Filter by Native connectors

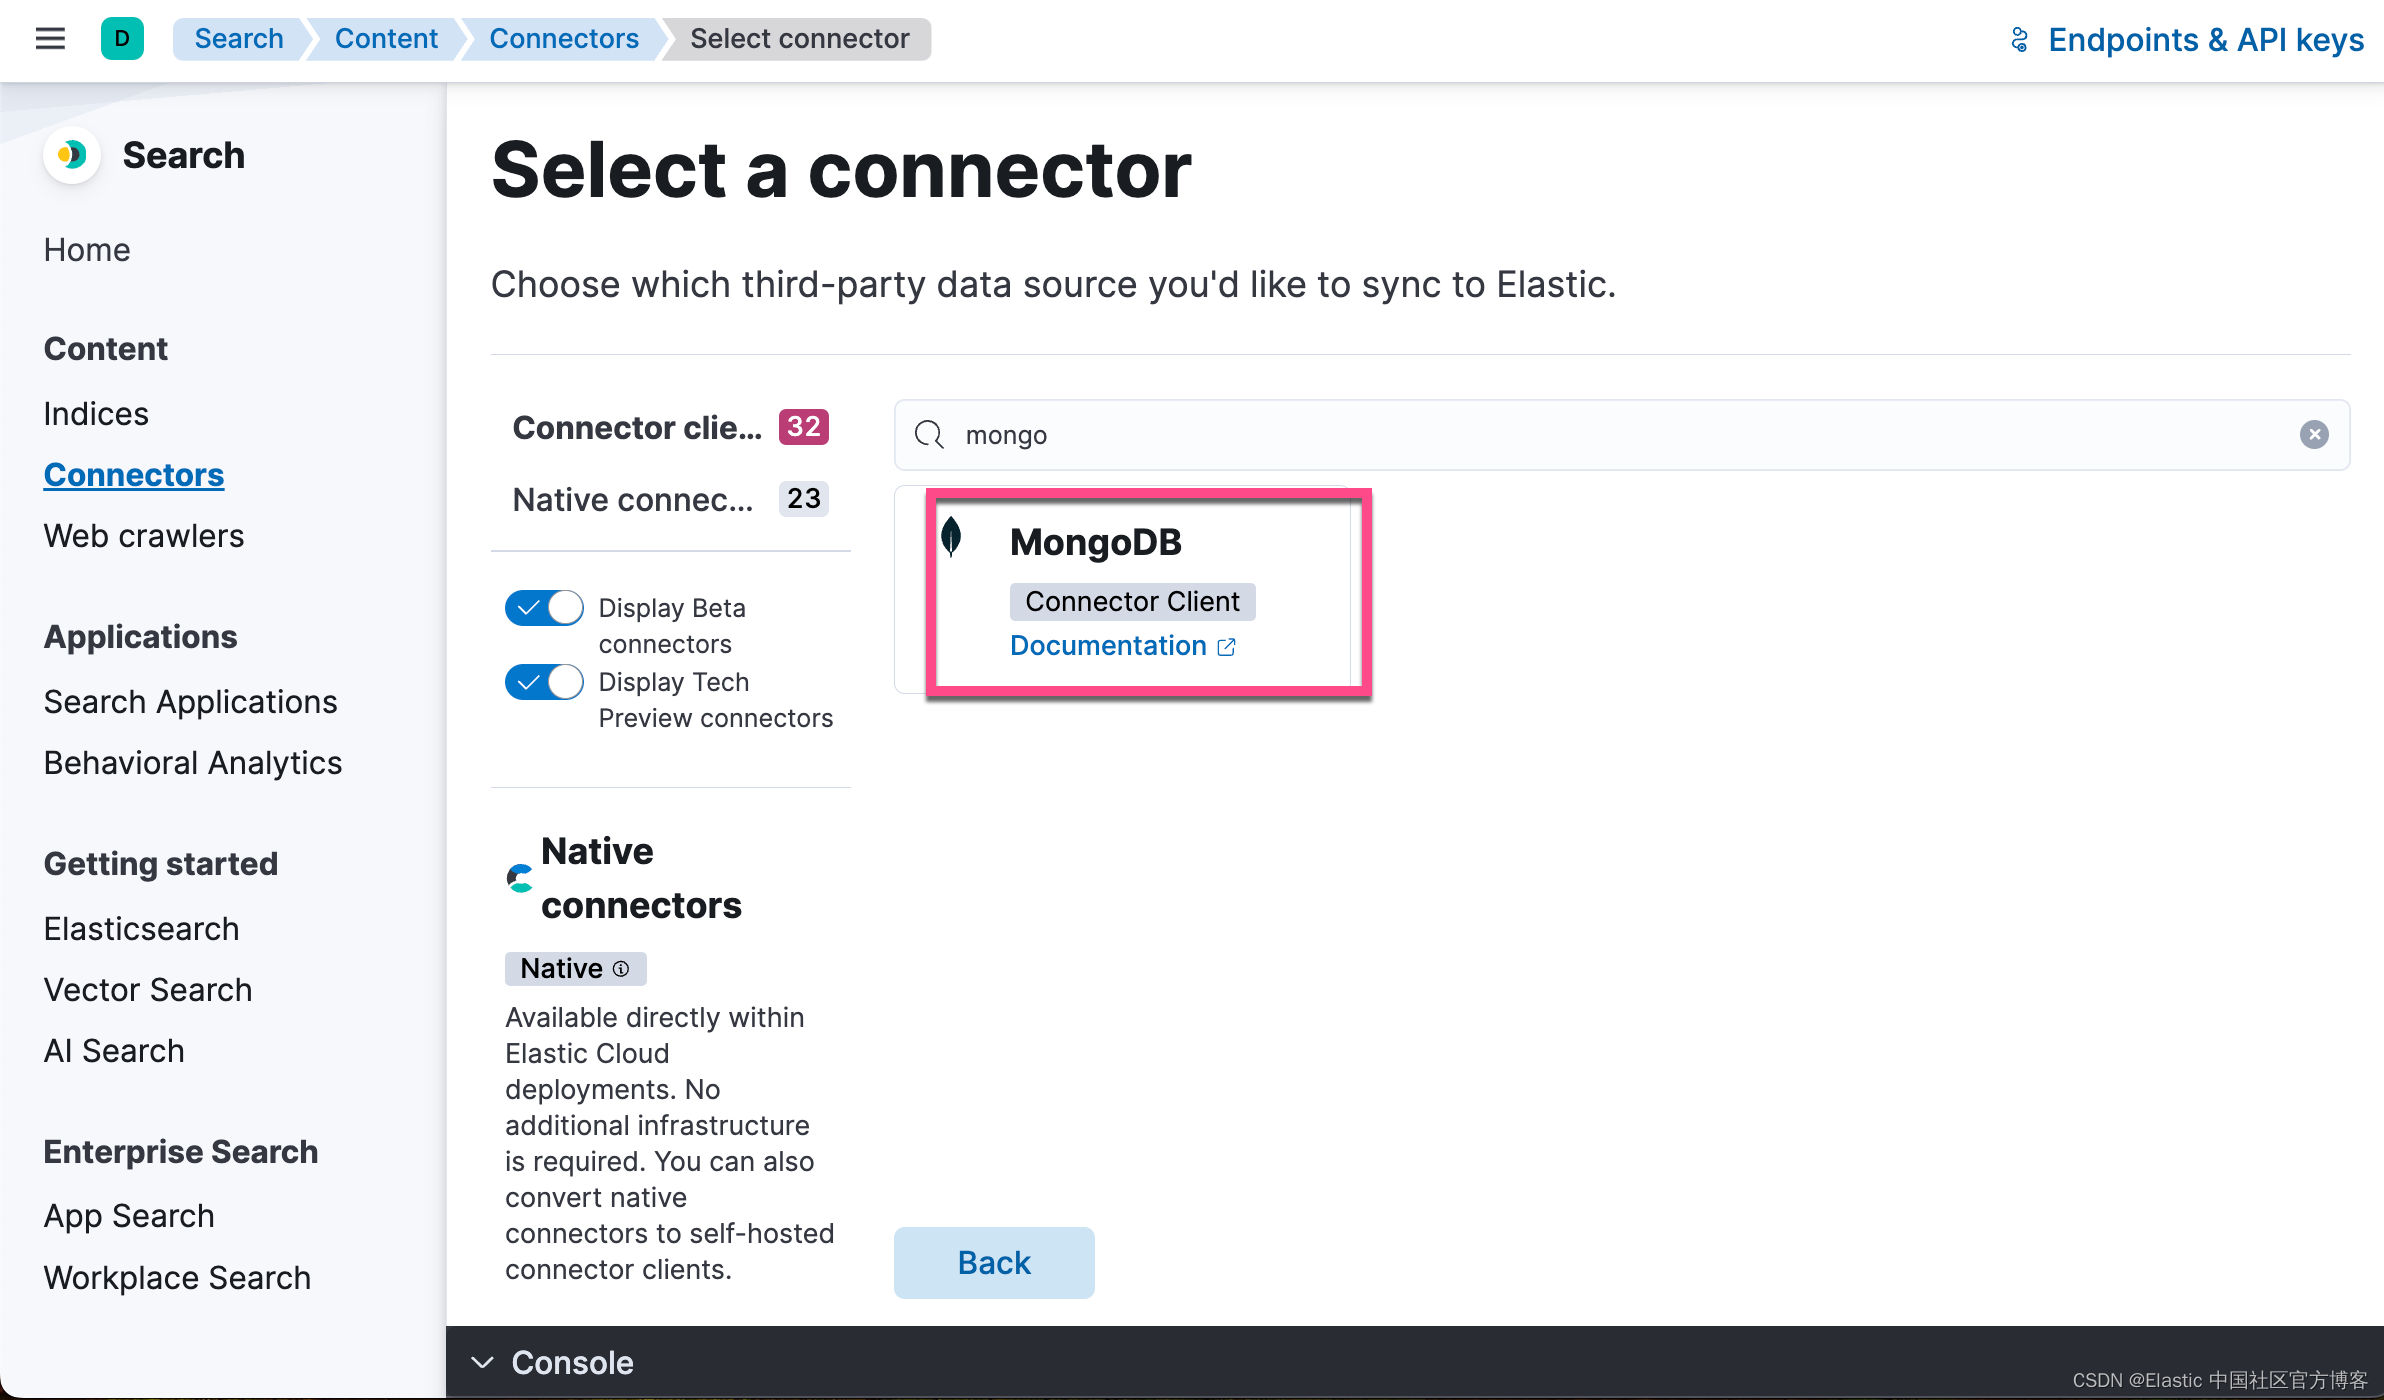(x=634, y=499)
